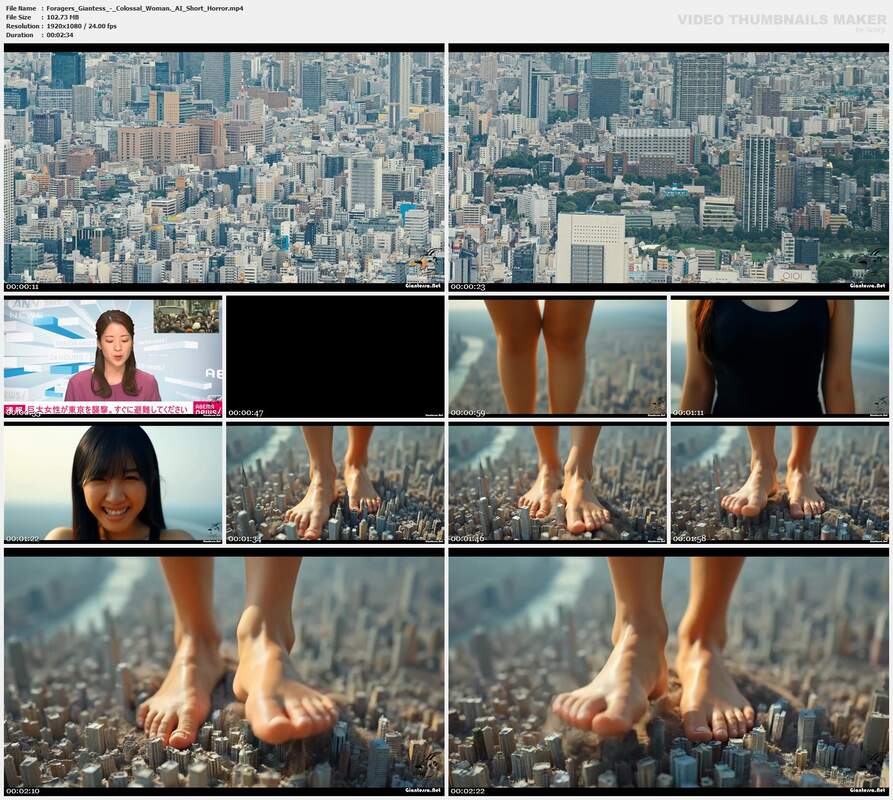The image size is (893, 800).
Task: Open the city skyline thumbnail at 00:00:11
Action: pos(224,167)
